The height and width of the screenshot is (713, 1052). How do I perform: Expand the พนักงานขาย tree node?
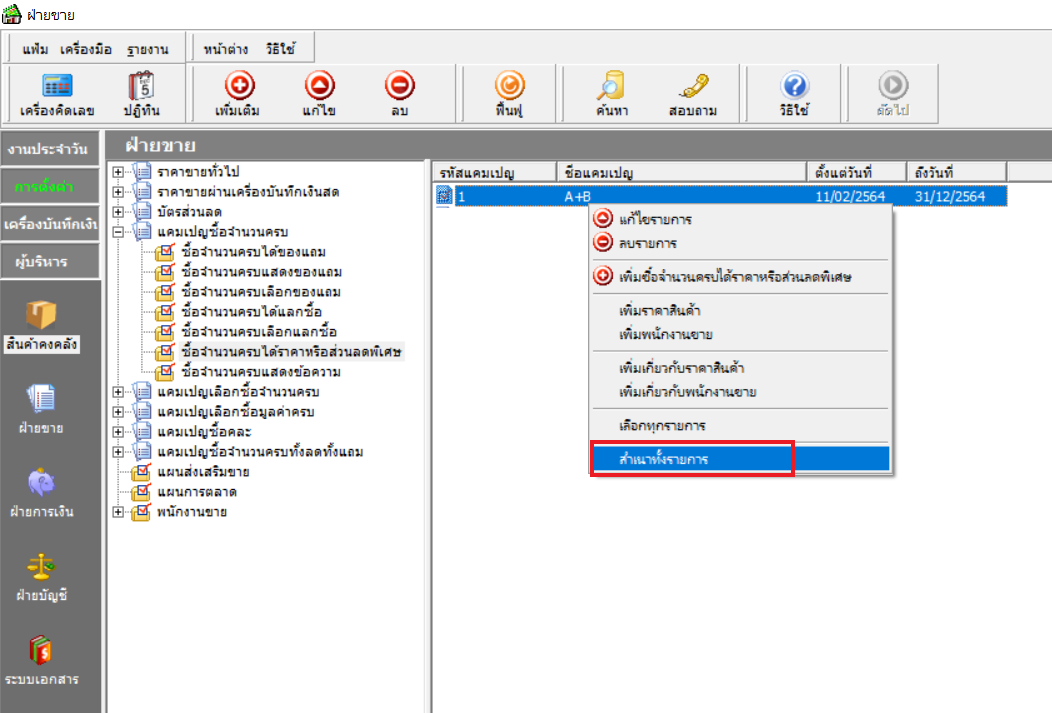click(x=118, y=512)
